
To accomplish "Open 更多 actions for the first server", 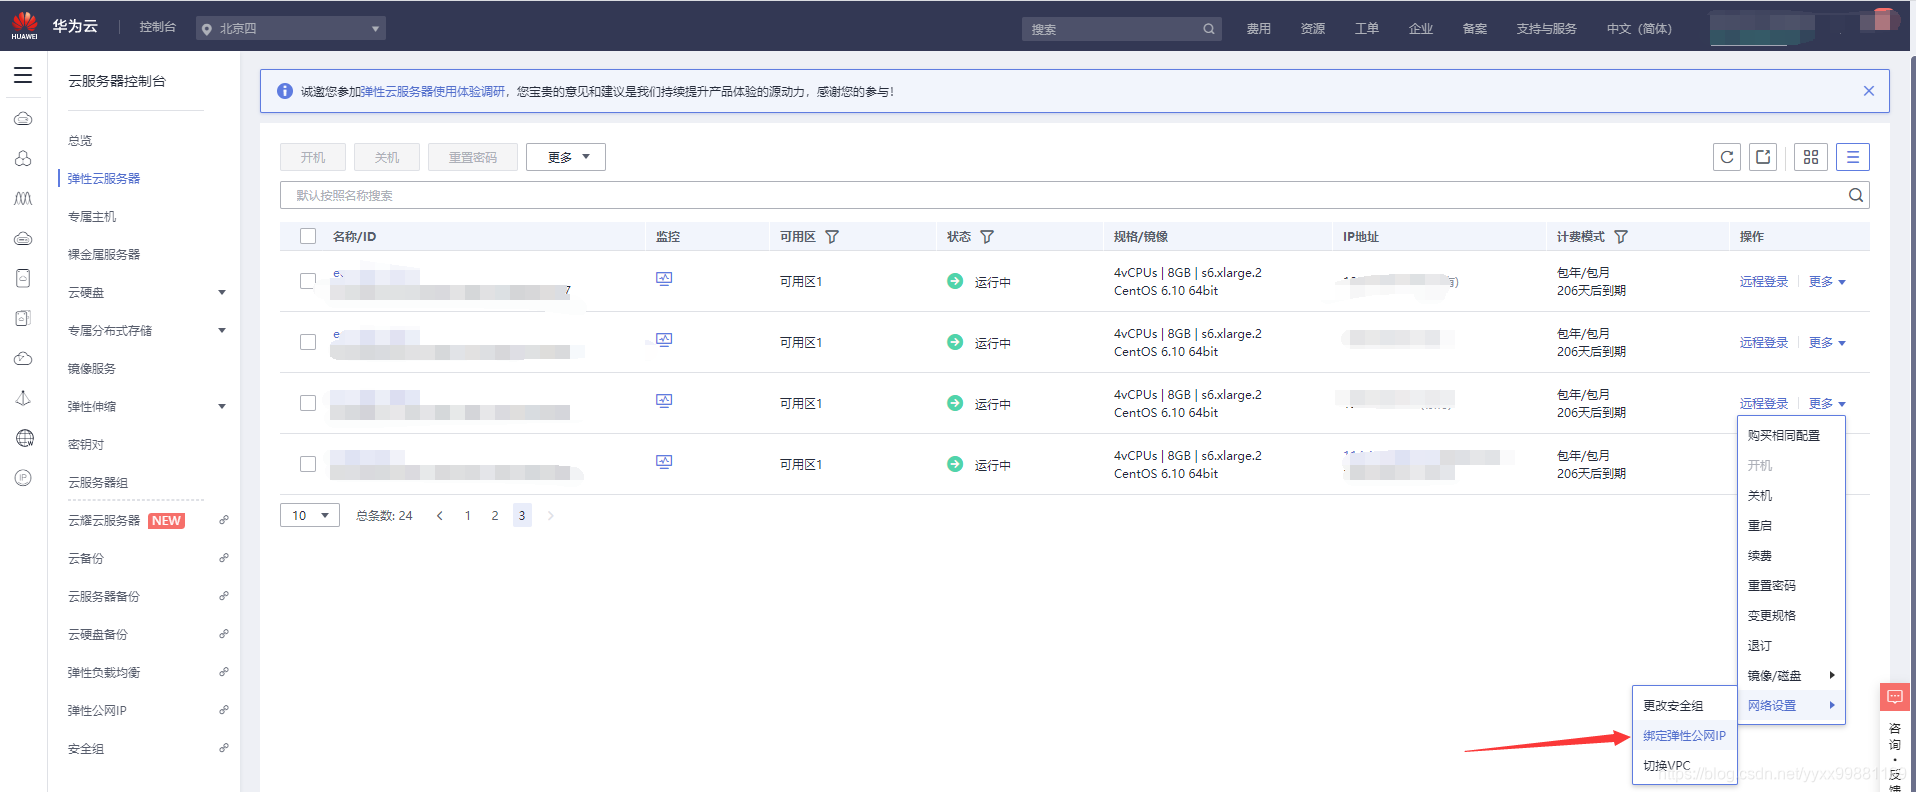I will coord(1827,282).
